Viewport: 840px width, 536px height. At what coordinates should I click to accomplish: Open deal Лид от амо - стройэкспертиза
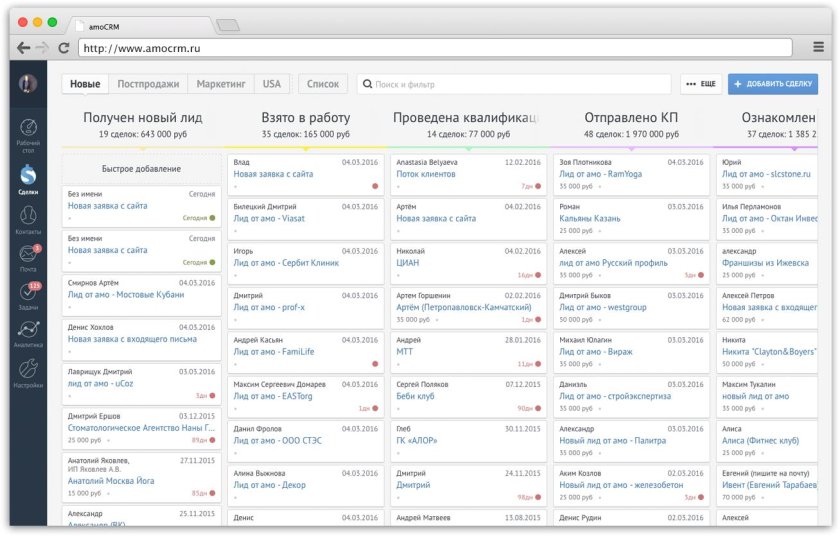tap(615, 396)
